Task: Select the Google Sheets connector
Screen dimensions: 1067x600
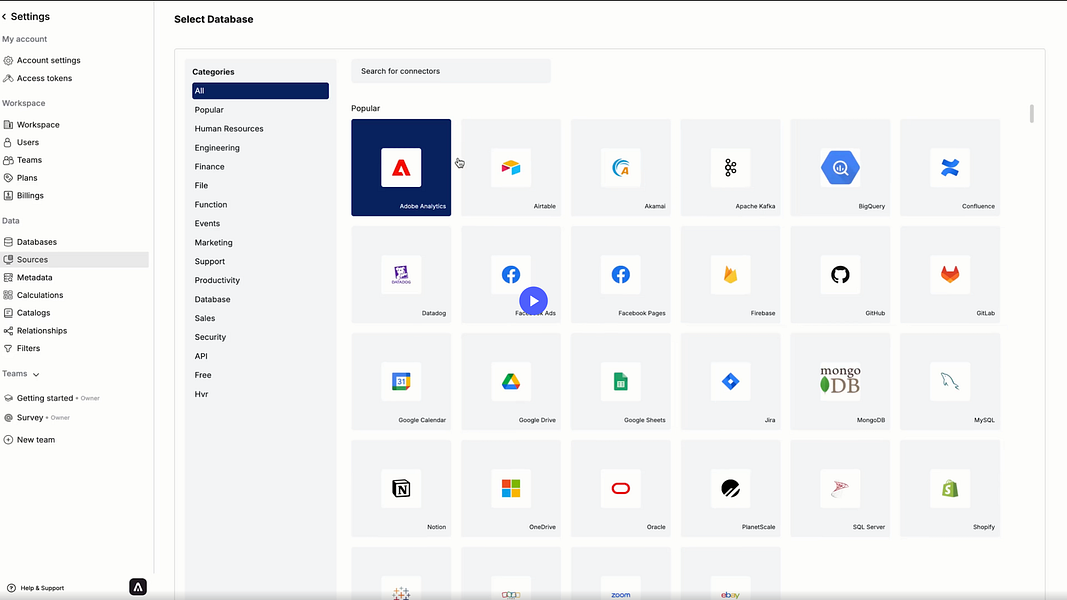Action: click(621, 381)
